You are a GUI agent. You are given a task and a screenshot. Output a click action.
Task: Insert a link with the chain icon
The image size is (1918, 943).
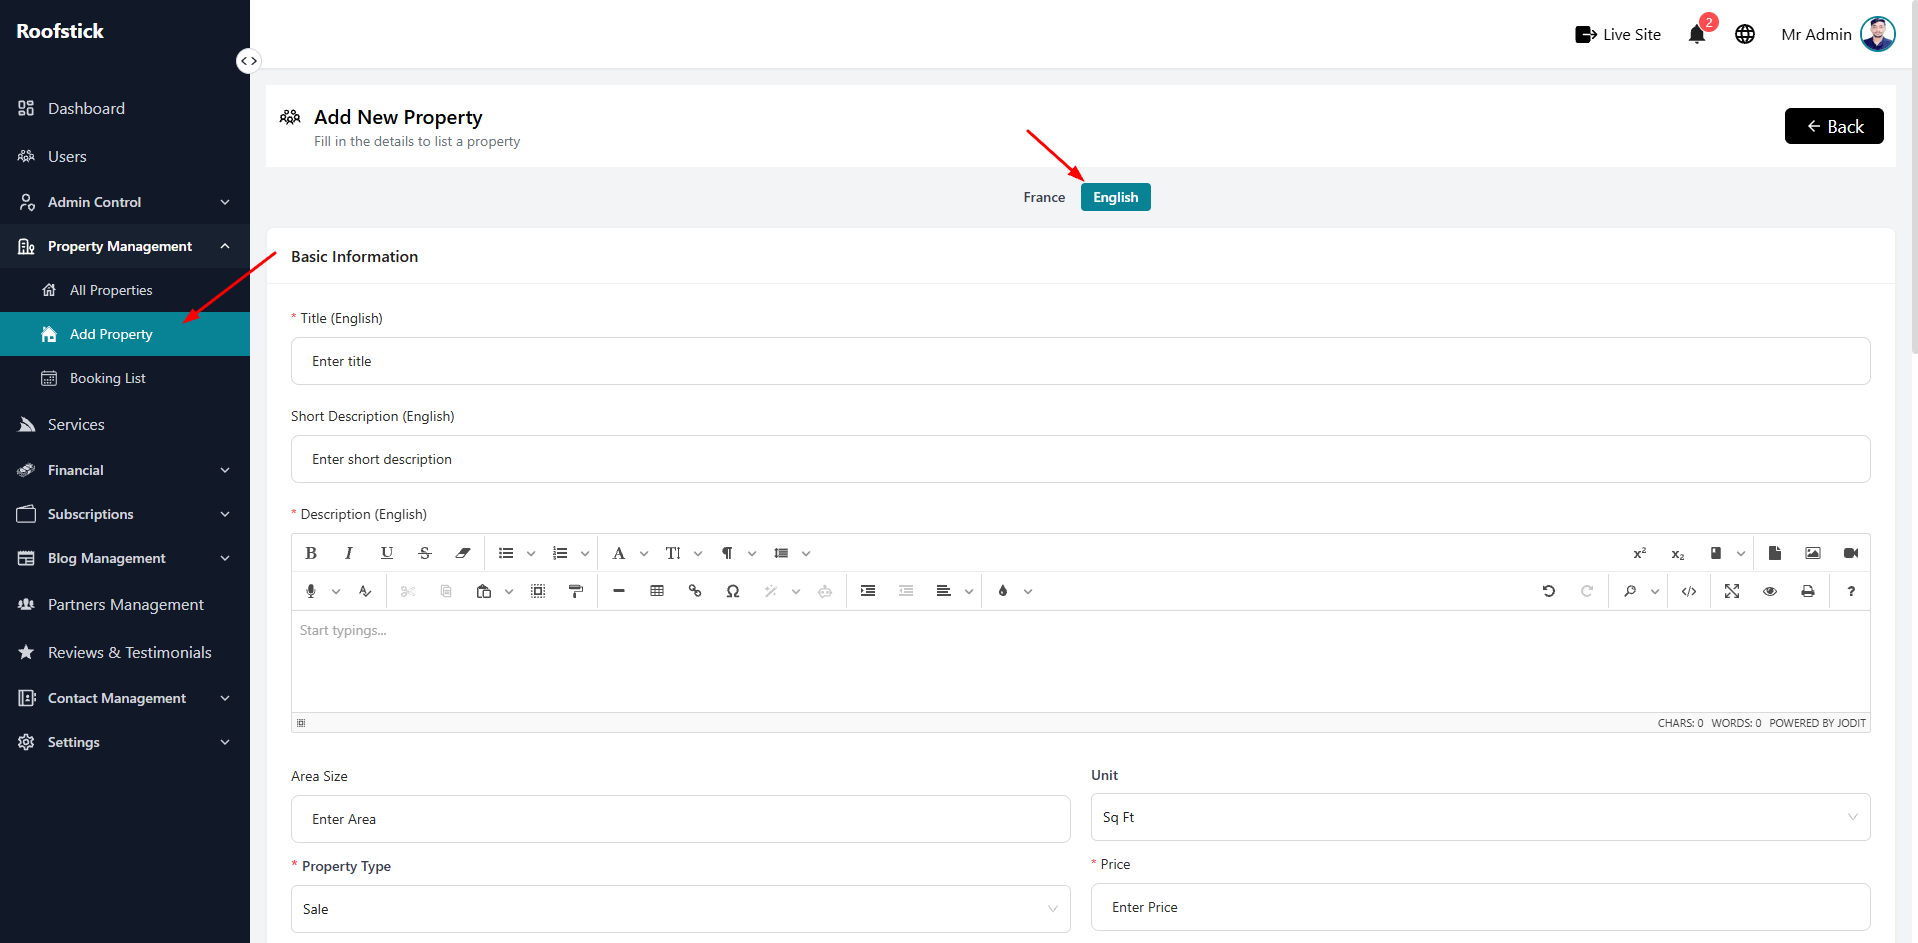tap(695, 591)
